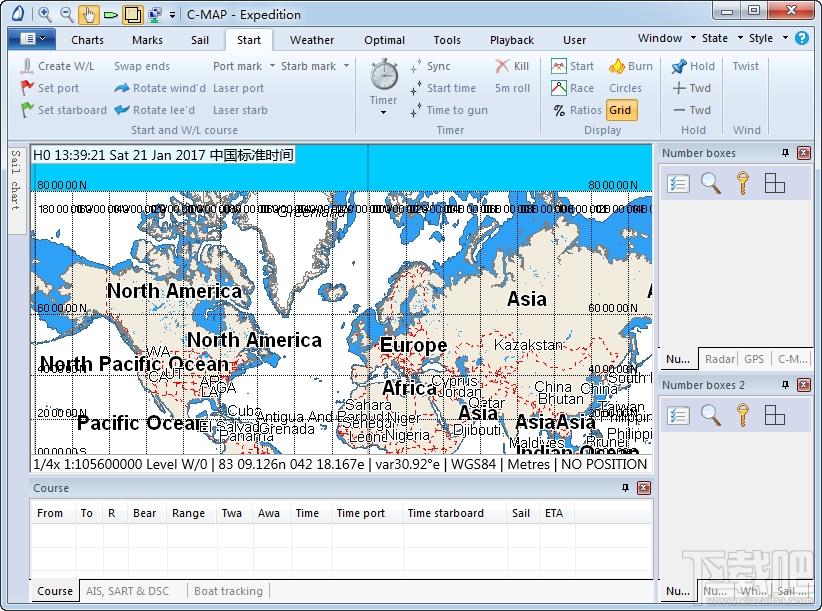Click Create W/L button

point(58,66)
